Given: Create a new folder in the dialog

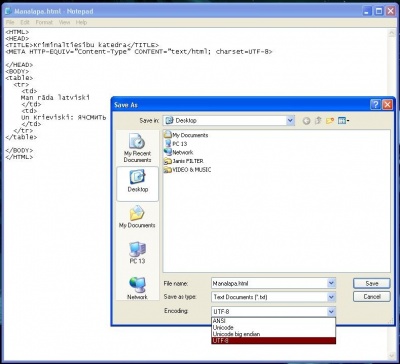Looking at the screenshot, I should pyautogui.click(x=330, y=121).
